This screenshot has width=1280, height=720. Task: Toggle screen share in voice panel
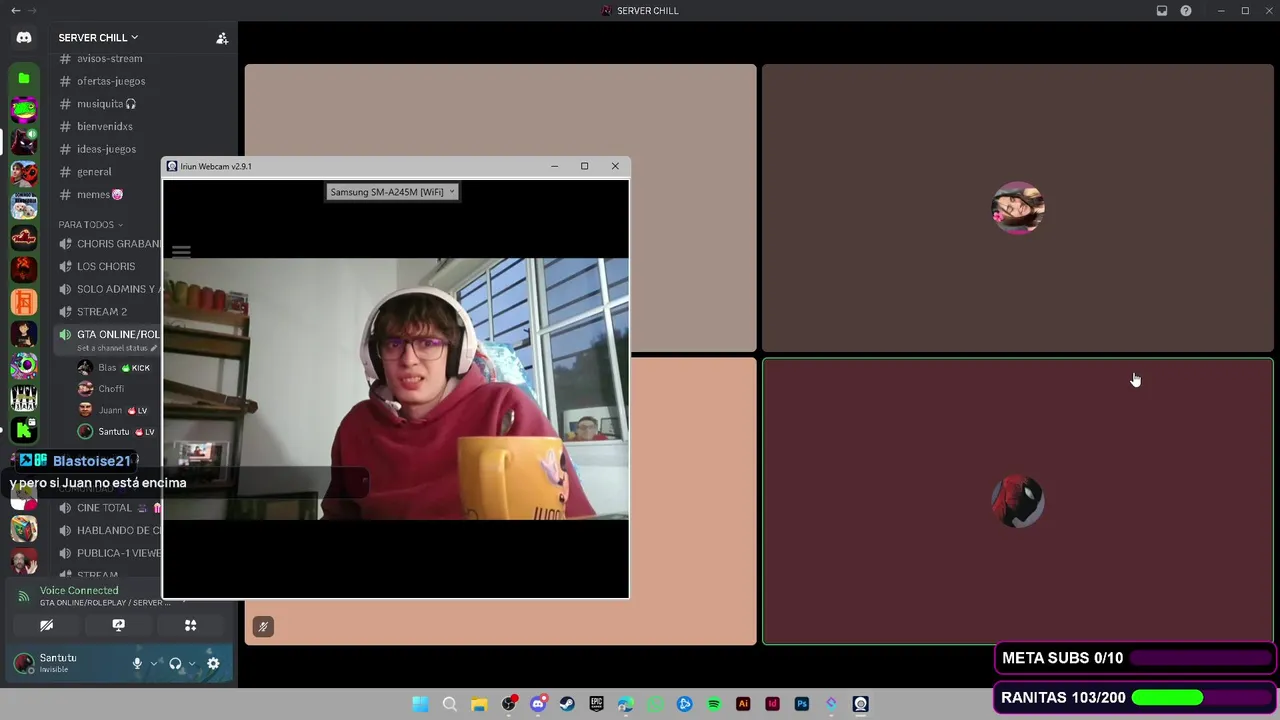[118, 625]
